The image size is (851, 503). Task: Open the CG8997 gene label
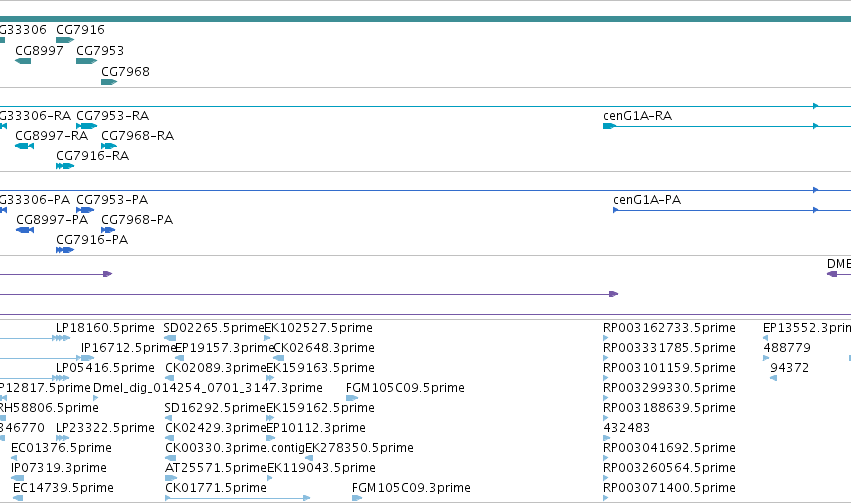39,50
